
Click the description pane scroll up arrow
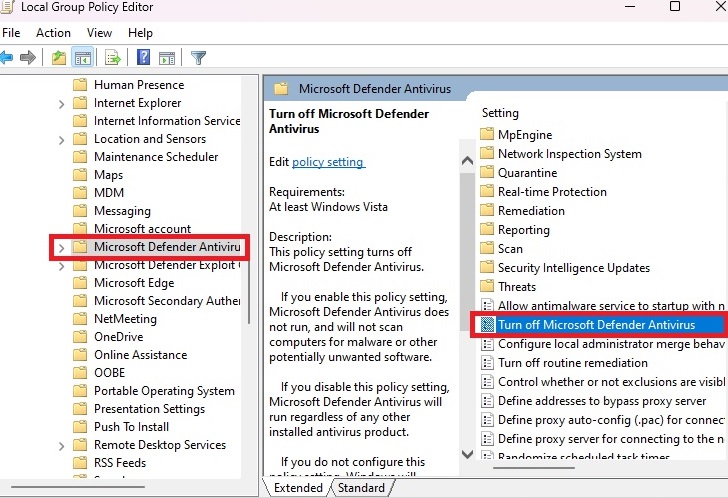pyautogui.click(x=467, y=161)
